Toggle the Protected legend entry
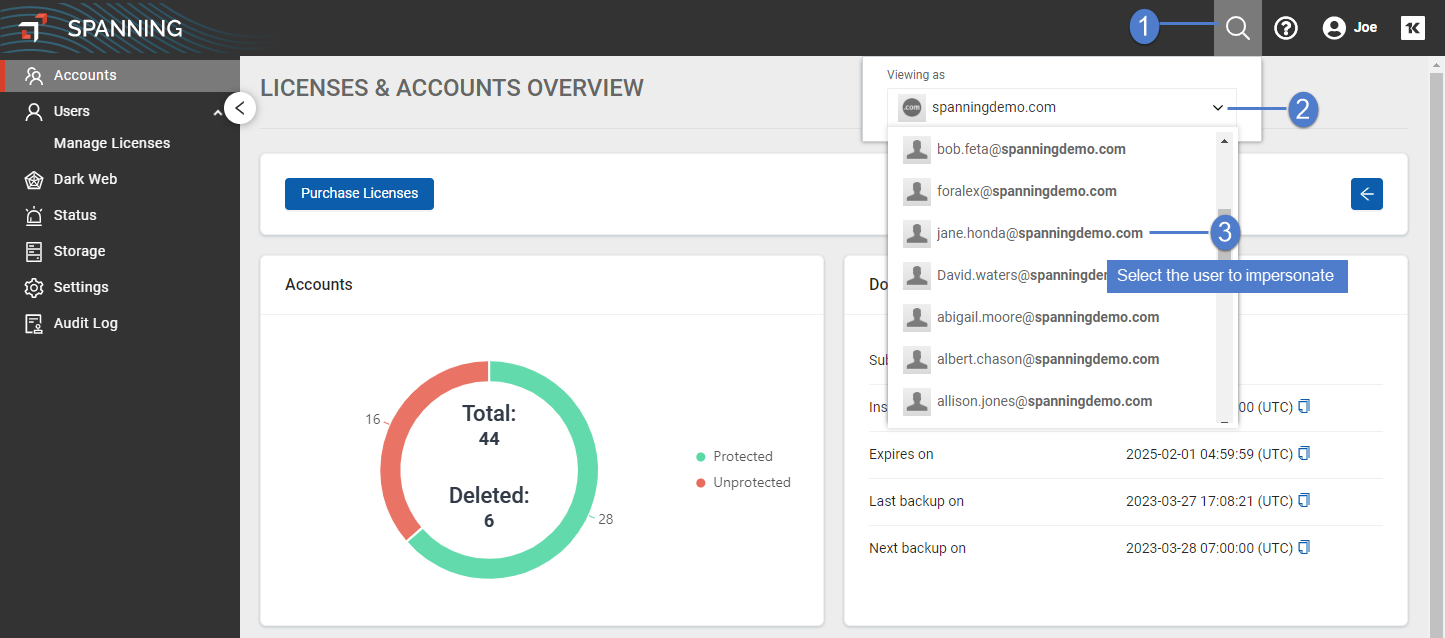This screenshot has height=638, width=1445. tap(734, 456)
